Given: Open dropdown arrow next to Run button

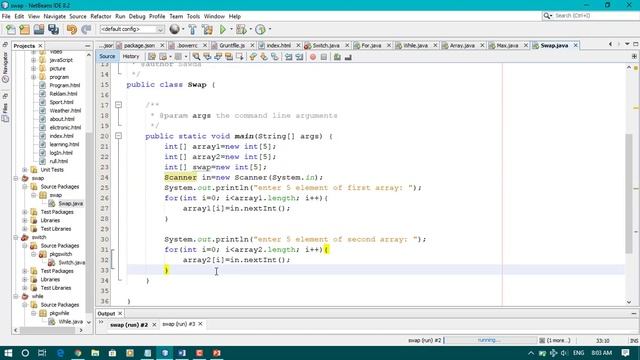Looking at the screenshot, I should (231, 29).
